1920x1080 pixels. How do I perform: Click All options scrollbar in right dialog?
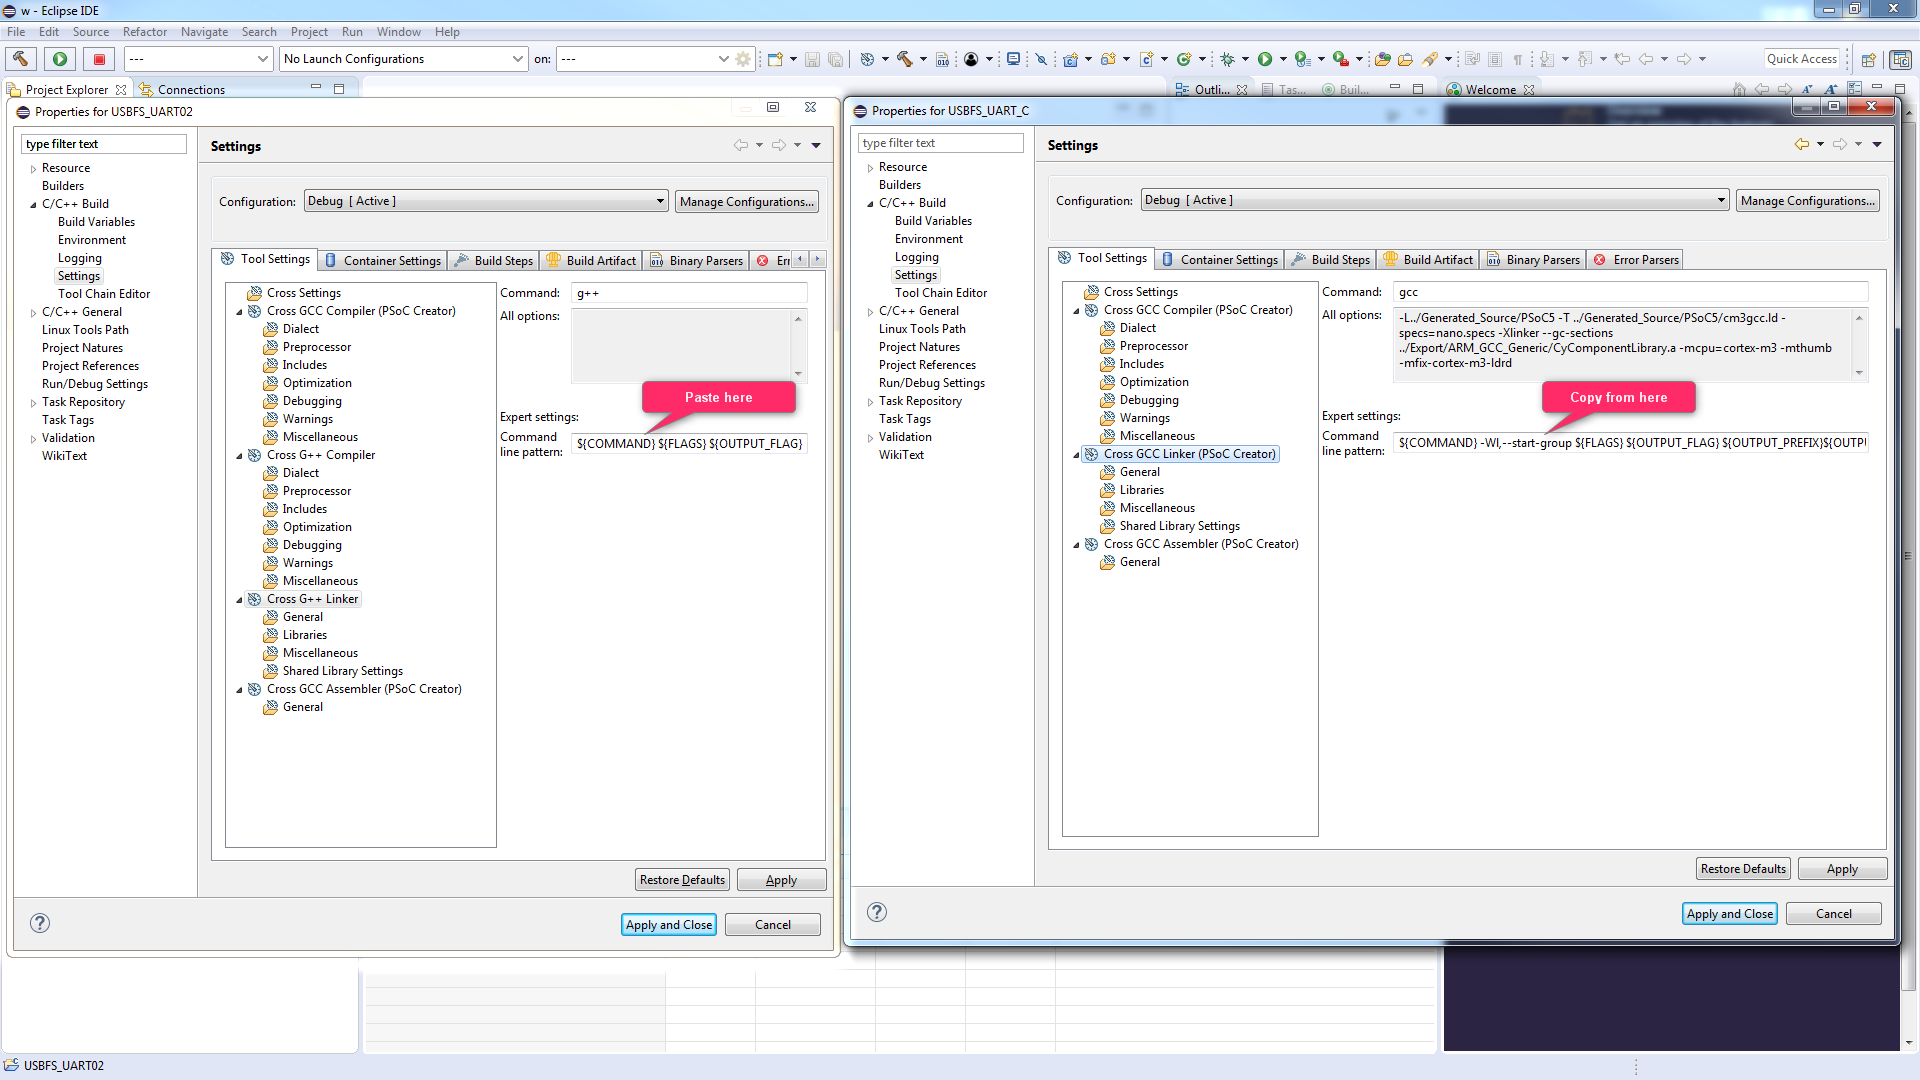[x=1859, y=345]
